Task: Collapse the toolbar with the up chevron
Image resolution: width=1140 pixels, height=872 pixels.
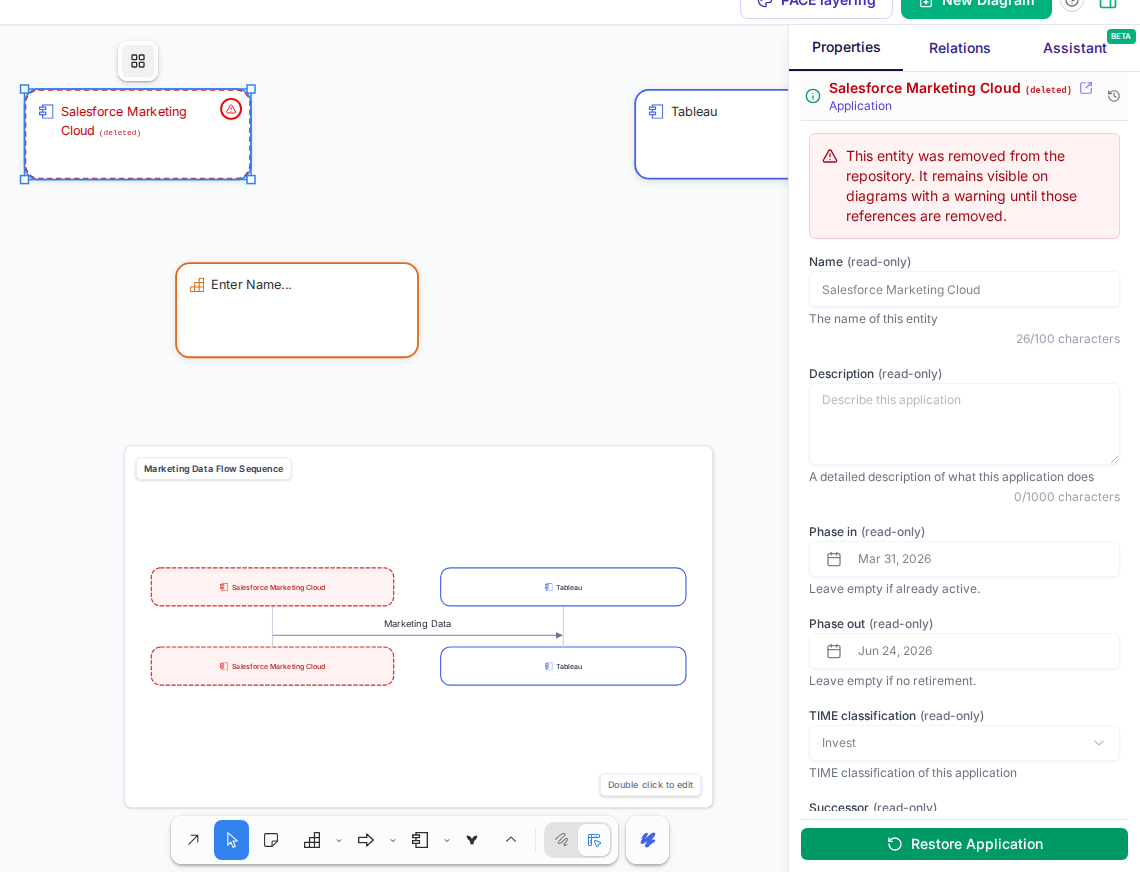Action: click(511, 840)
